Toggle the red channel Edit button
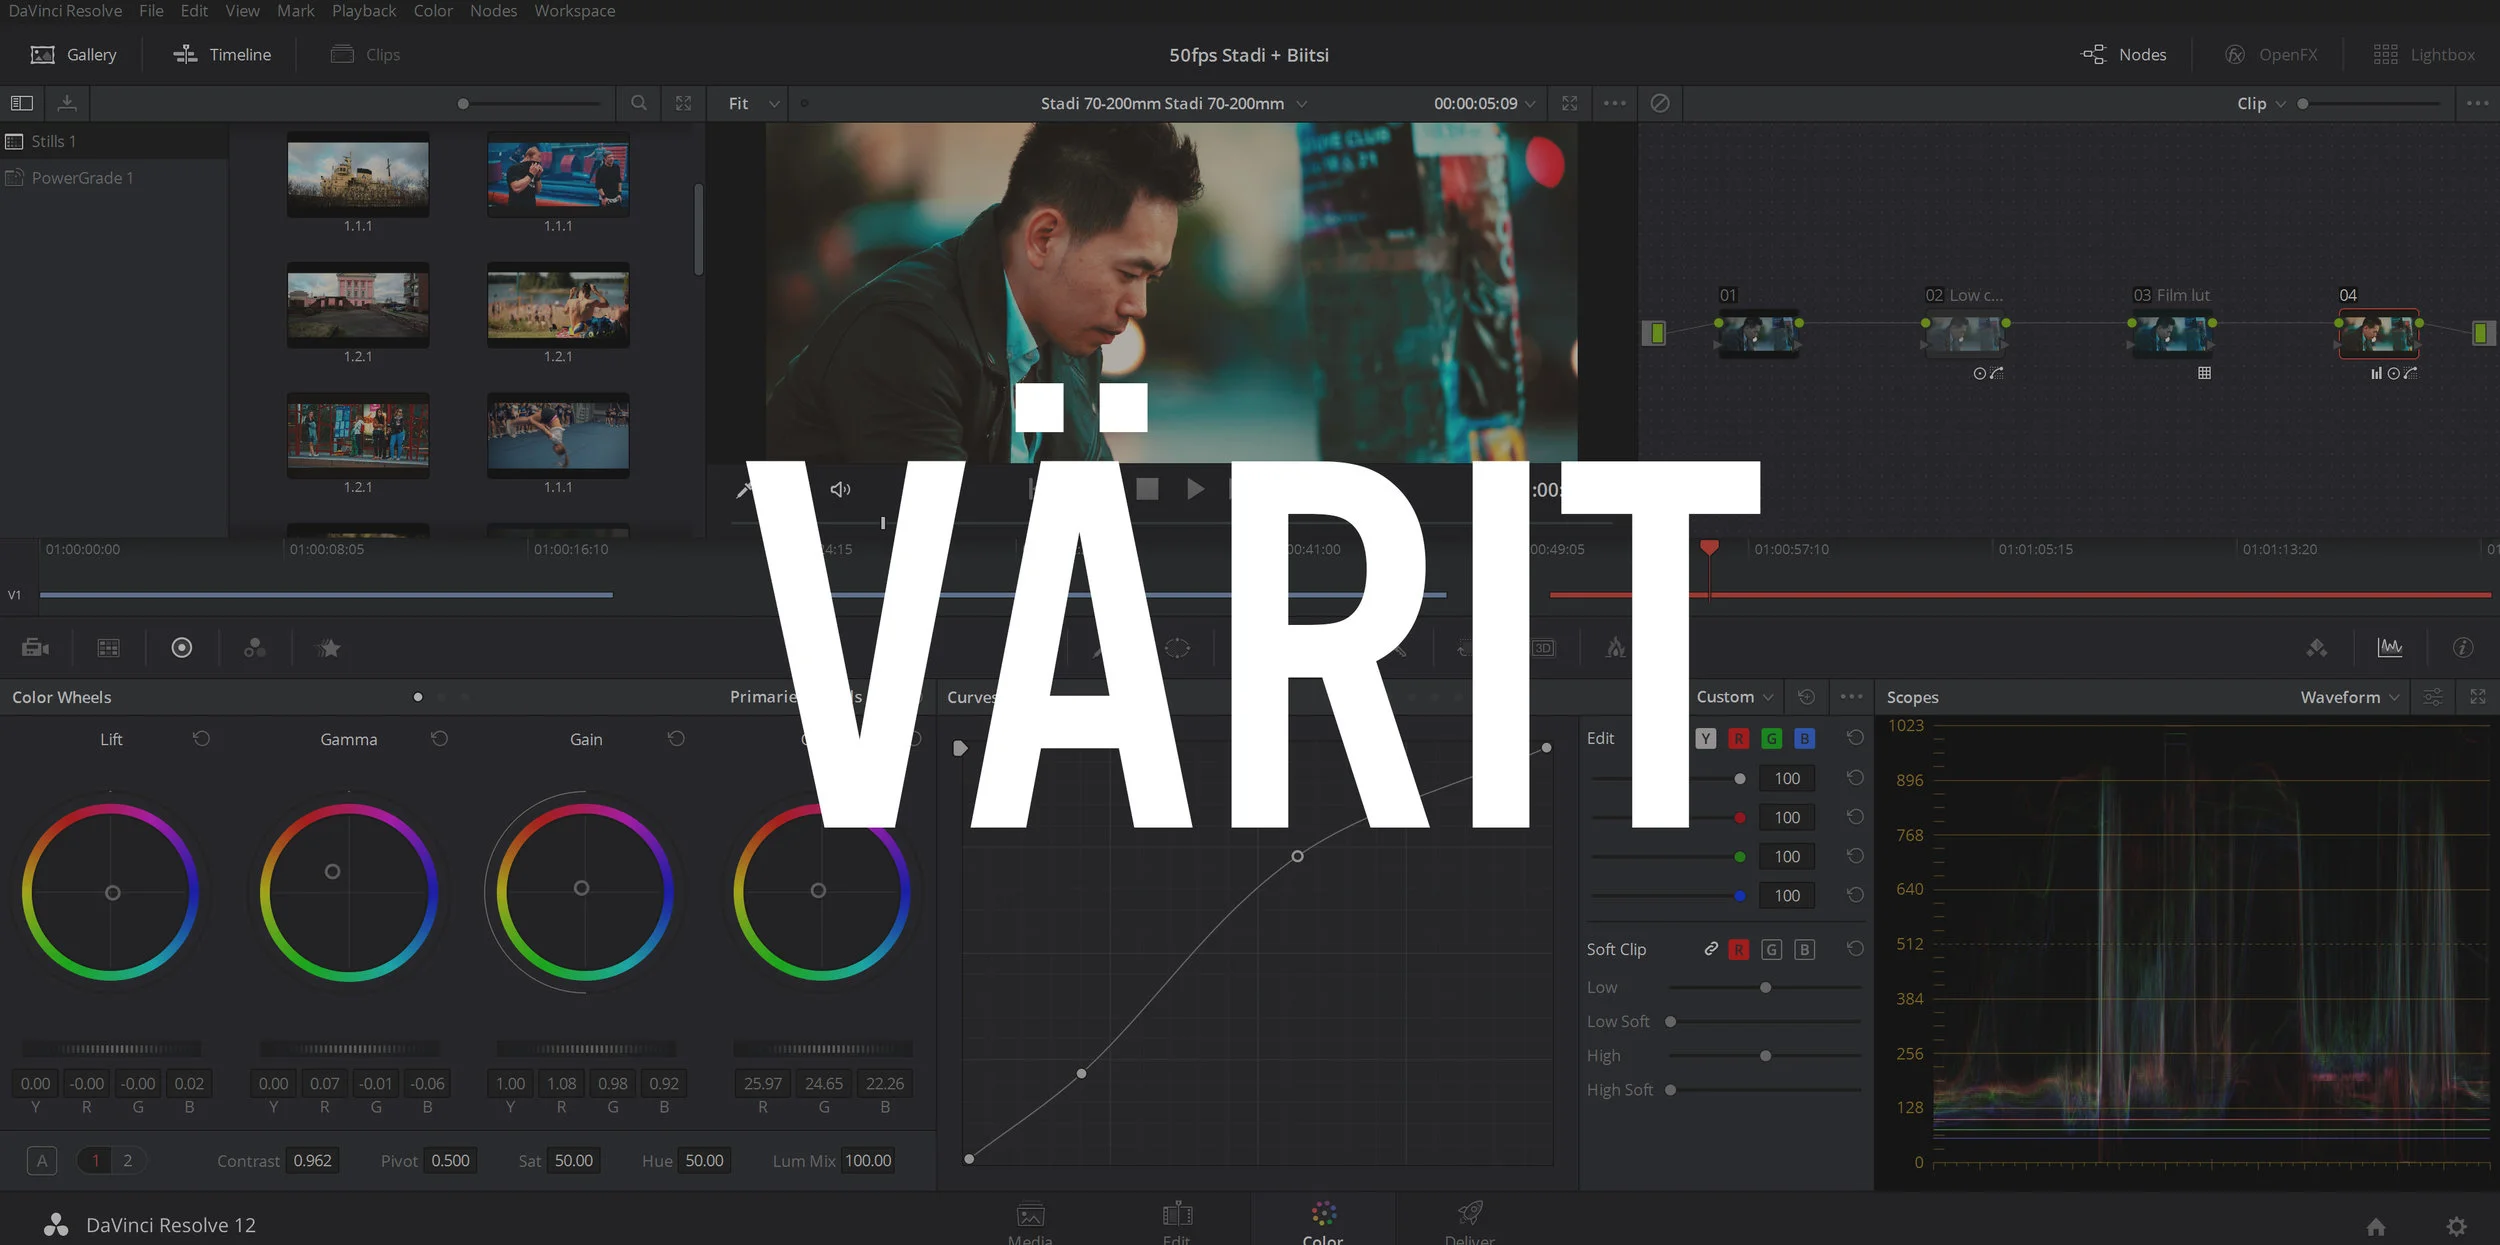 coord(1739,739)
